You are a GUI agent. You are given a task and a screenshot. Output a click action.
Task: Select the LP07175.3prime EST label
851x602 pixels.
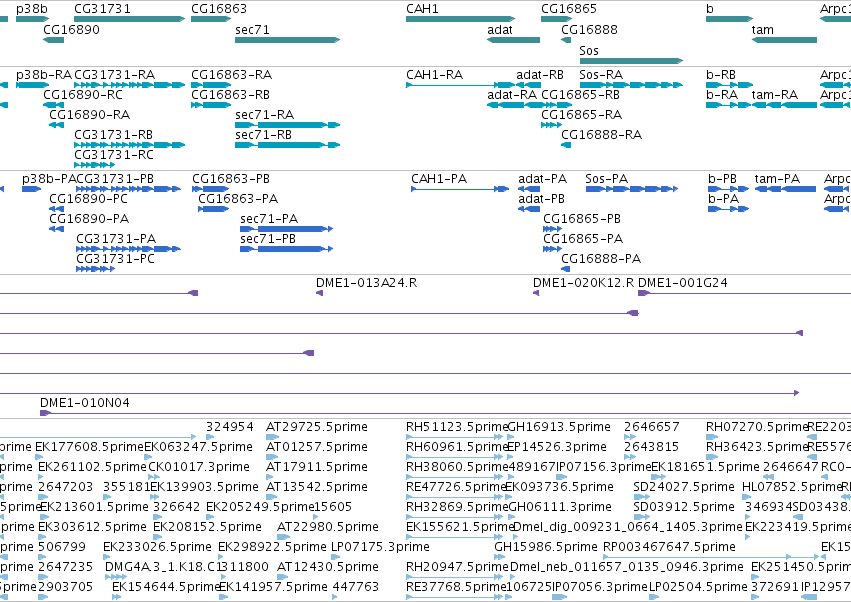point(380,547)
